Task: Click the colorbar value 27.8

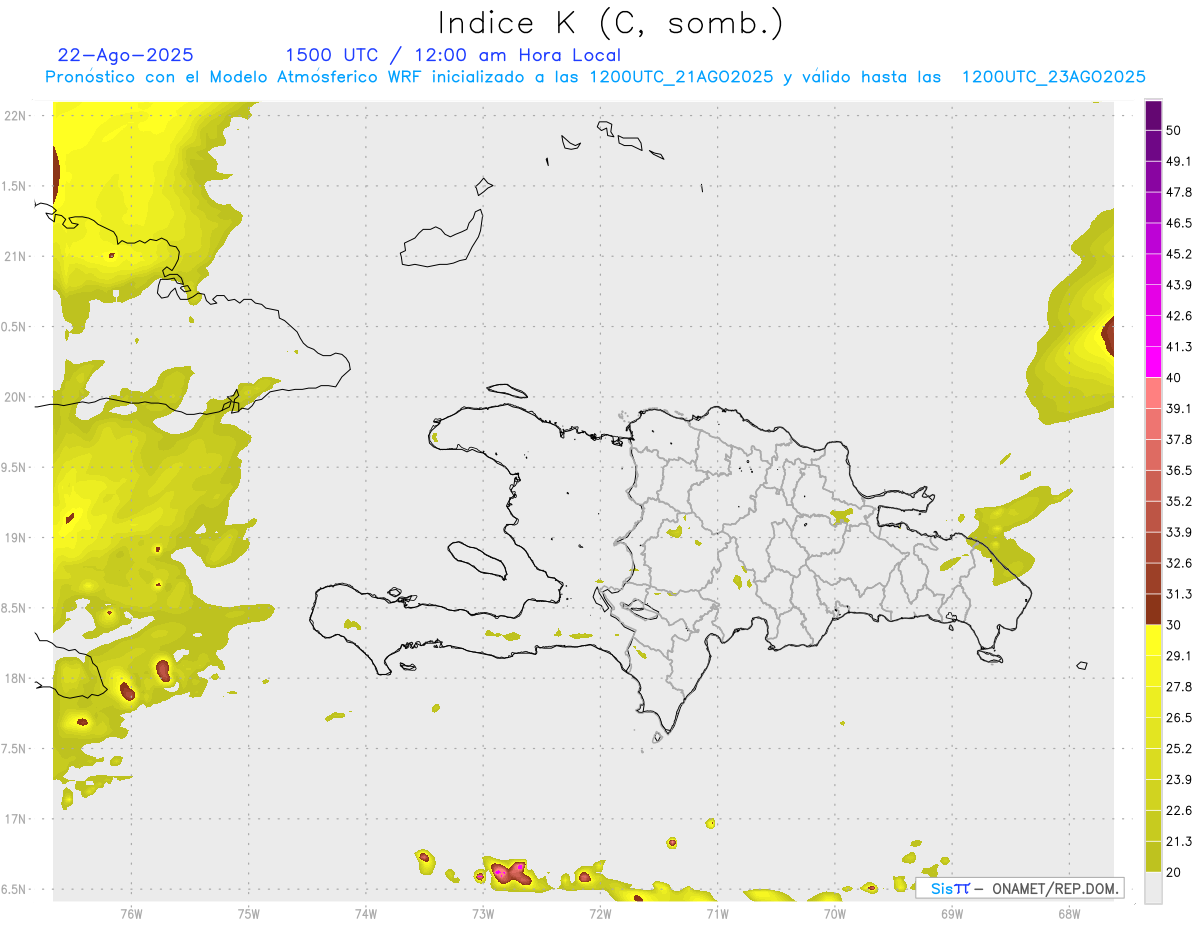Action: (x=1179, y=687)
